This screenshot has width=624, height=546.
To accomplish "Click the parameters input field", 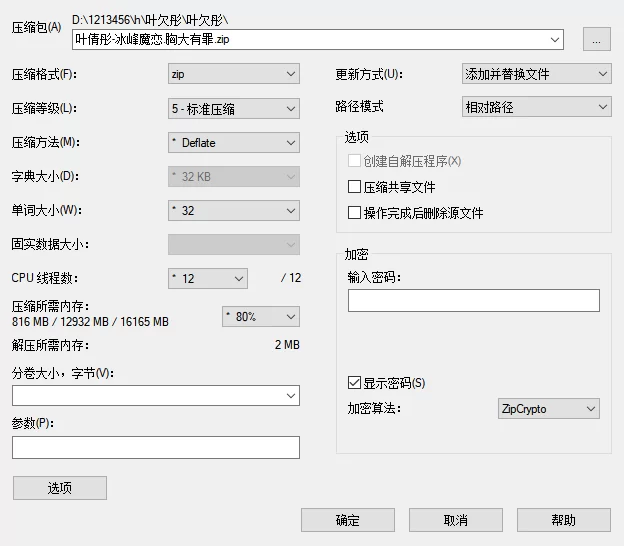I will [156, 447].
